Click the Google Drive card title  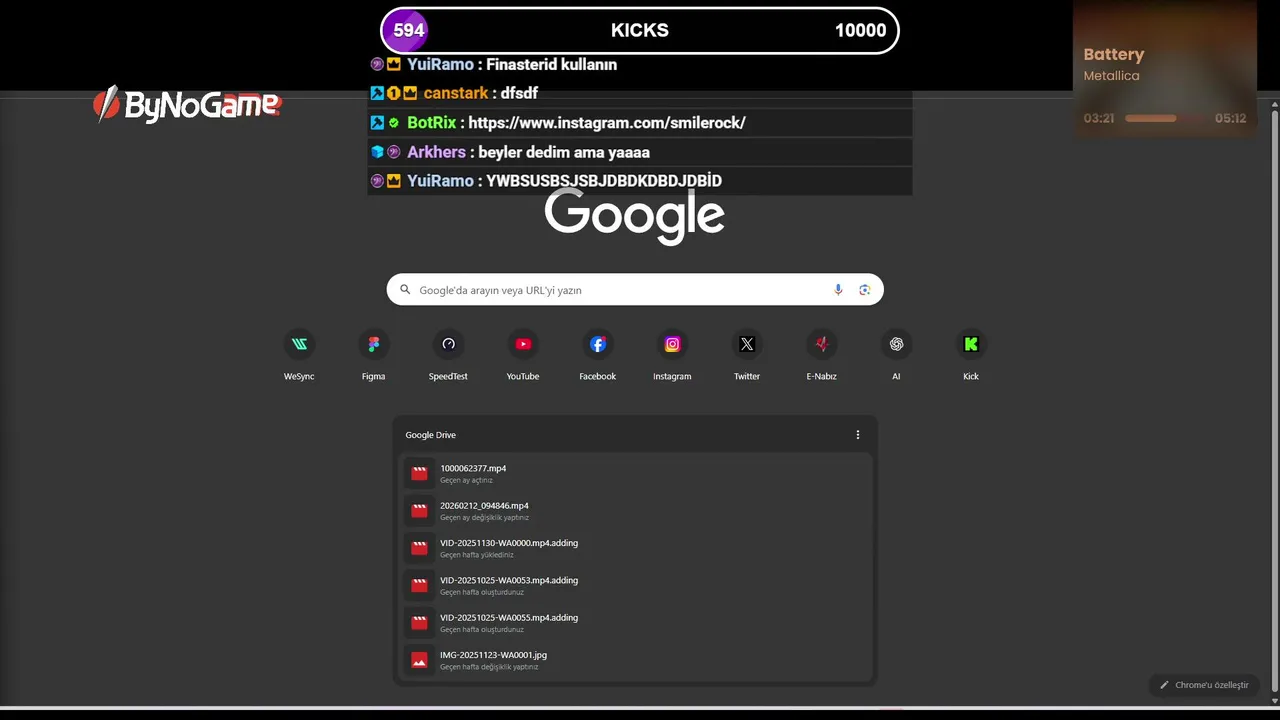pos(430,435)
